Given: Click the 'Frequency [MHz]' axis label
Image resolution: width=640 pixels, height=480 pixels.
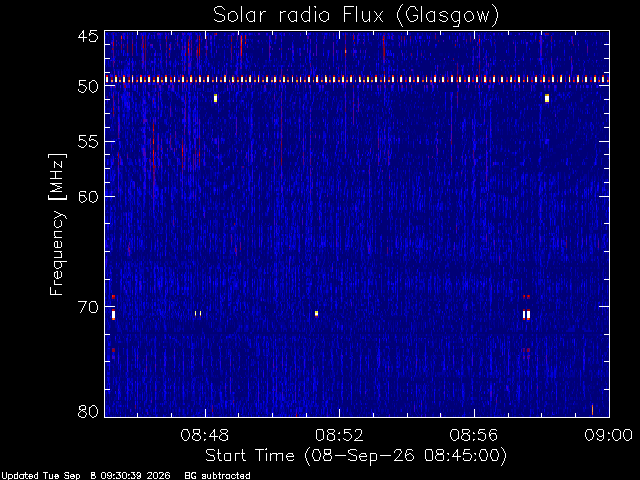Looking at the screenshot, I should point(57,224).
